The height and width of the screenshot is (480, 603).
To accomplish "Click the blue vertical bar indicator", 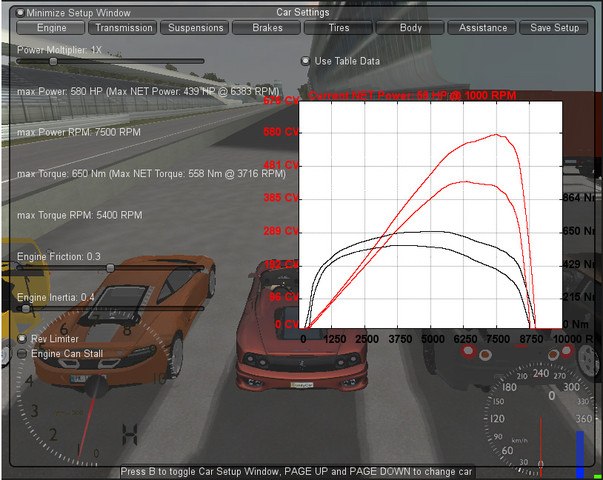I will point(580,454).
